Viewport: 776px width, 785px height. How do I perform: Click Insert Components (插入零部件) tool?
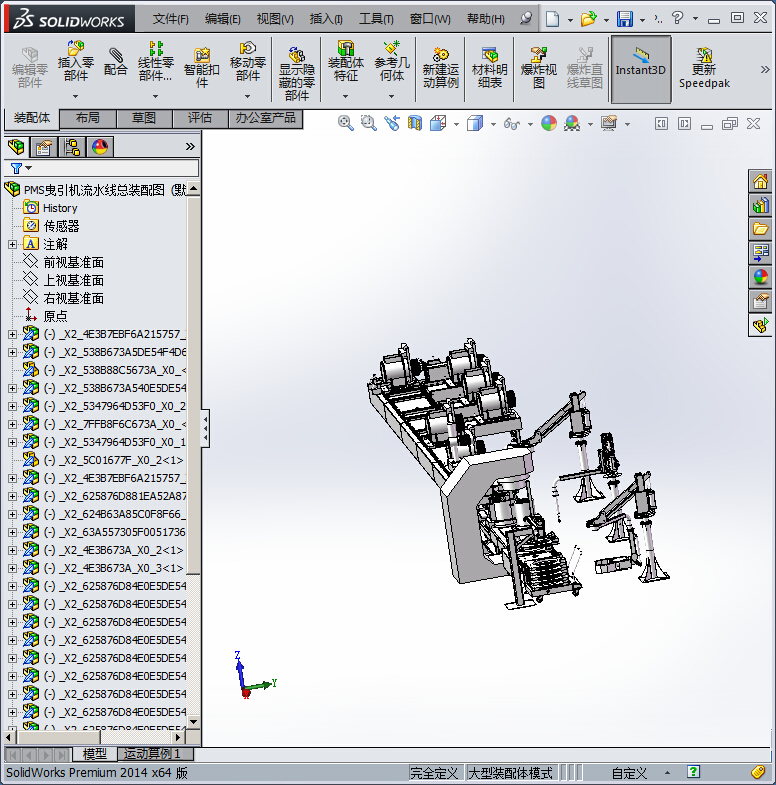[x=76, y=62]
